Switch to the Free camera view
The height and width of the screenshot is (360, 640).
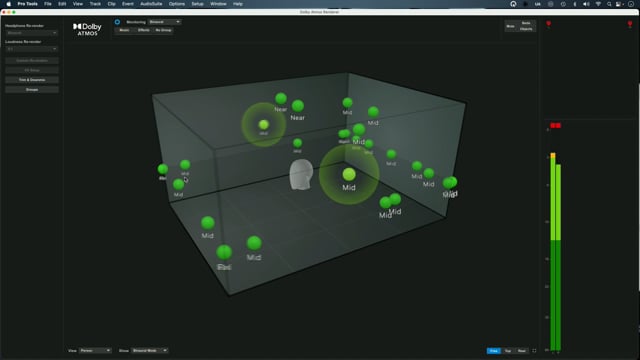click(x=493, y=351)
